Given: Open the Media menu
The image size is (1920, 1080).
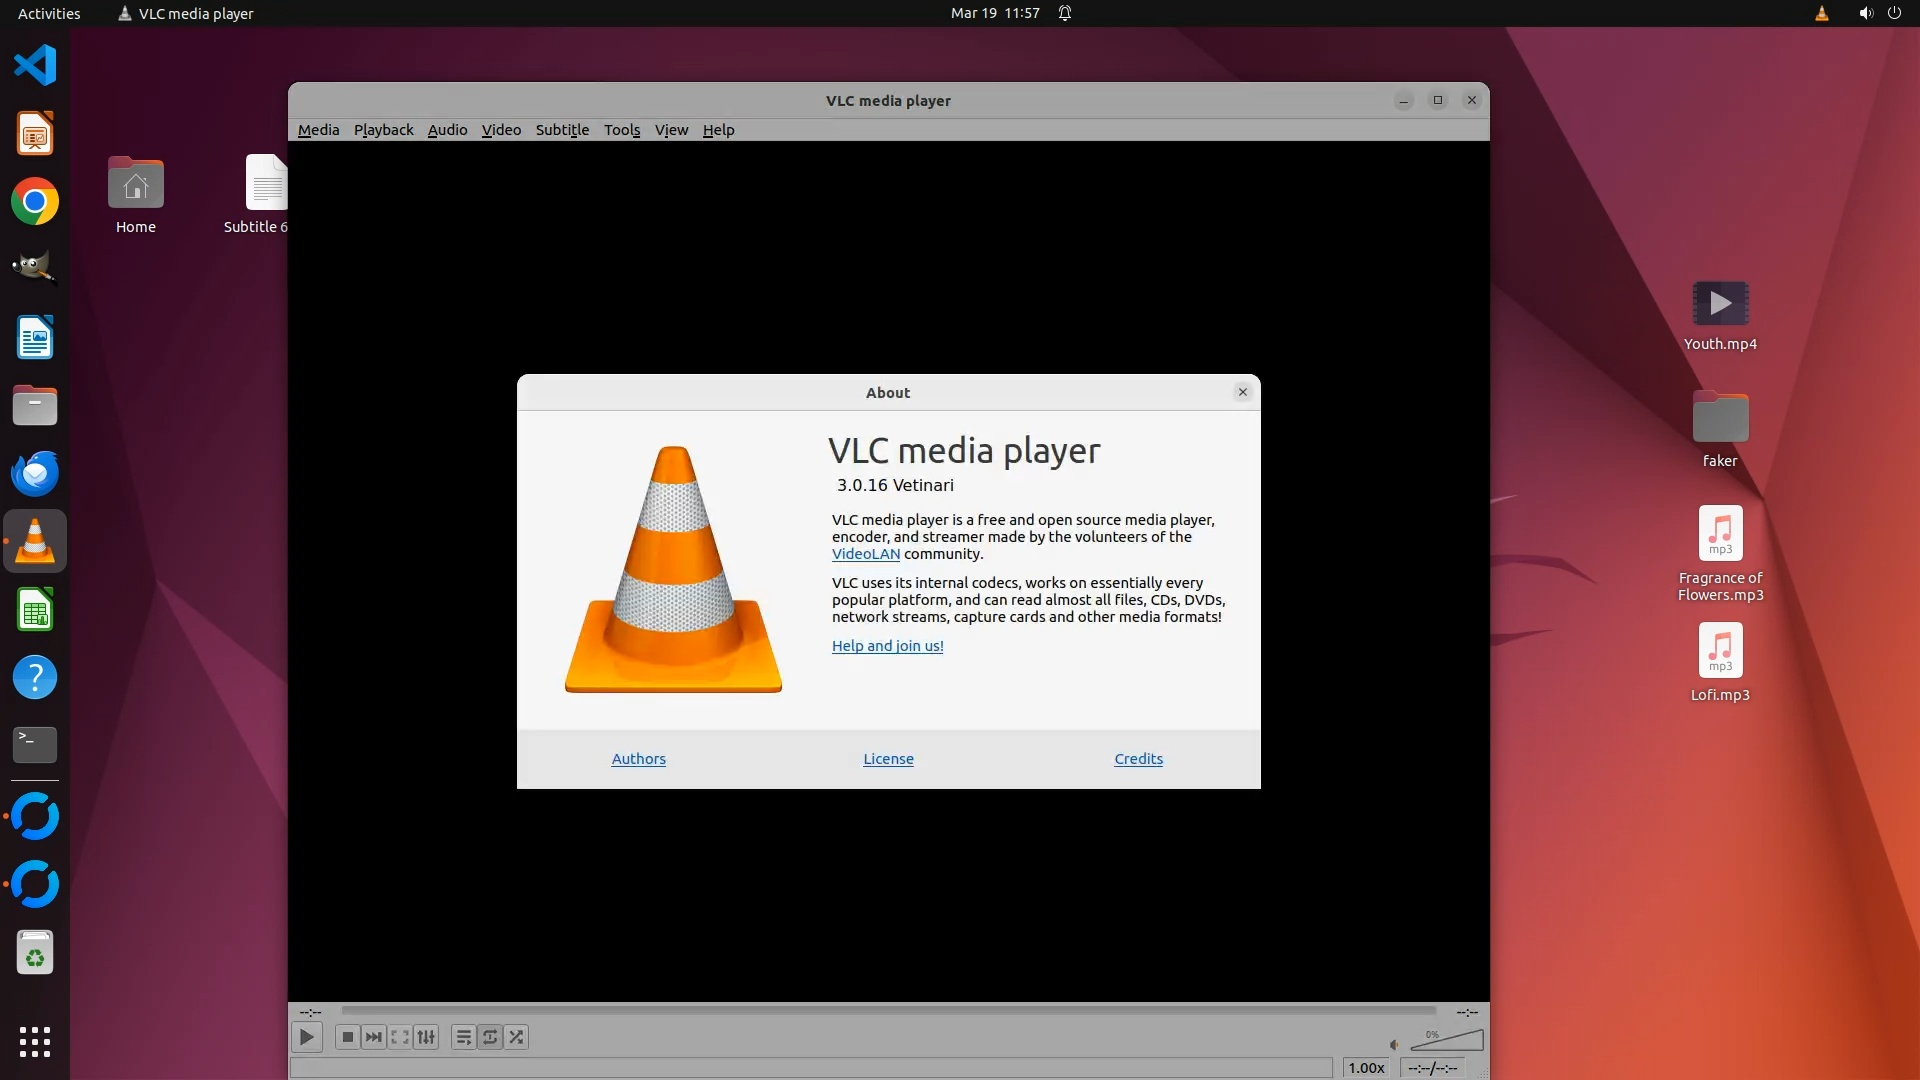Looking at the screenshot, I should [318, 130].
